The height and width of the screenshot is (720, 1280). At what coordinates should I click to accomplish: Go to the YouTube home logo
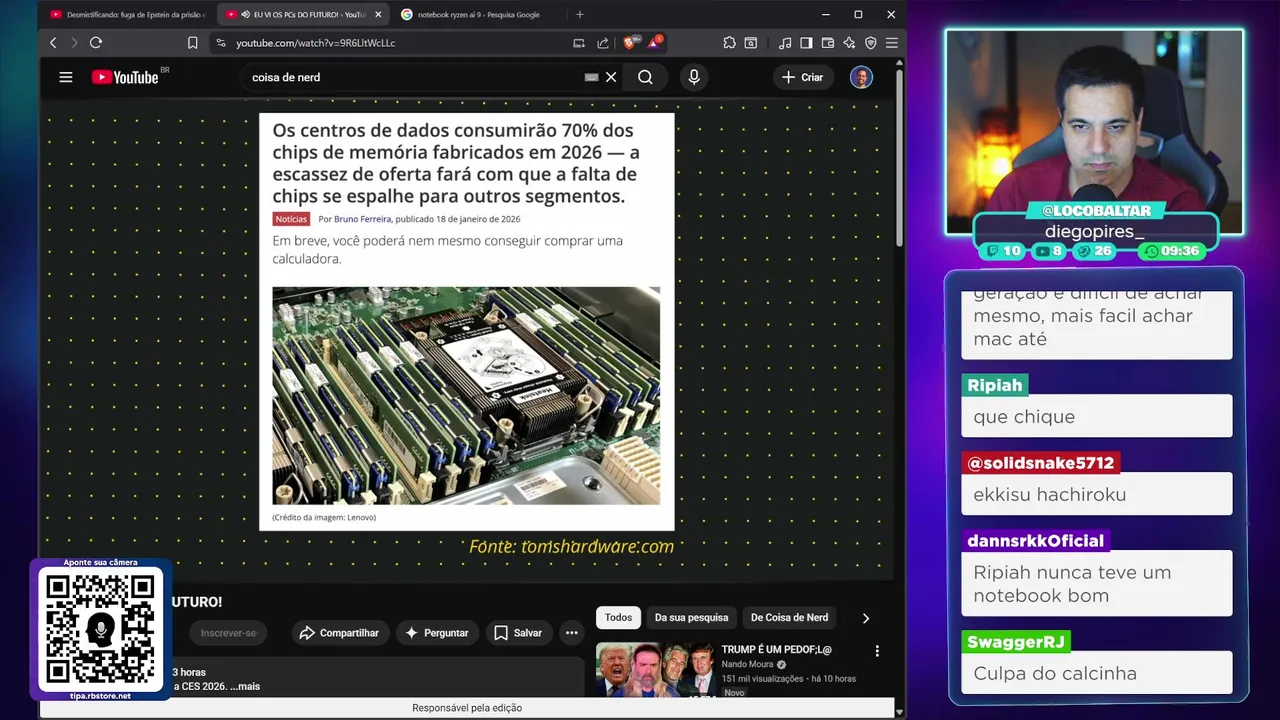point(125,77)
